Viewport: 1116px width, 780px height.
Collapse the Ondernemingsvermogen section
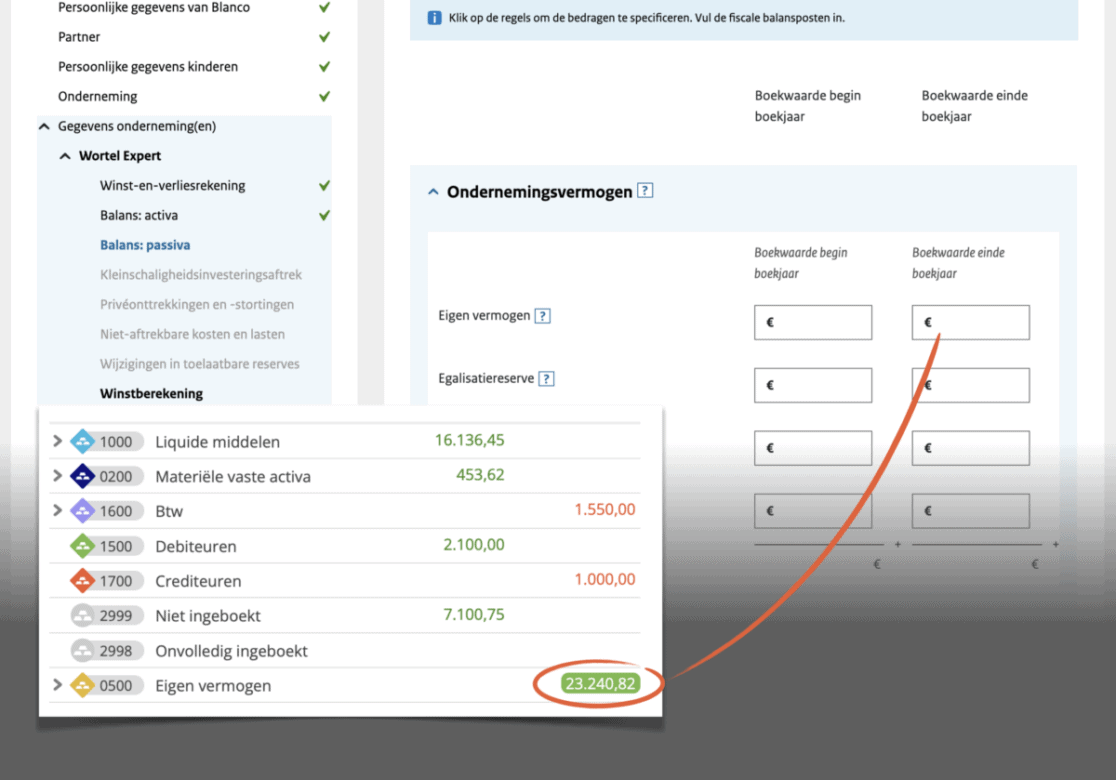click(x=433, y=191)
